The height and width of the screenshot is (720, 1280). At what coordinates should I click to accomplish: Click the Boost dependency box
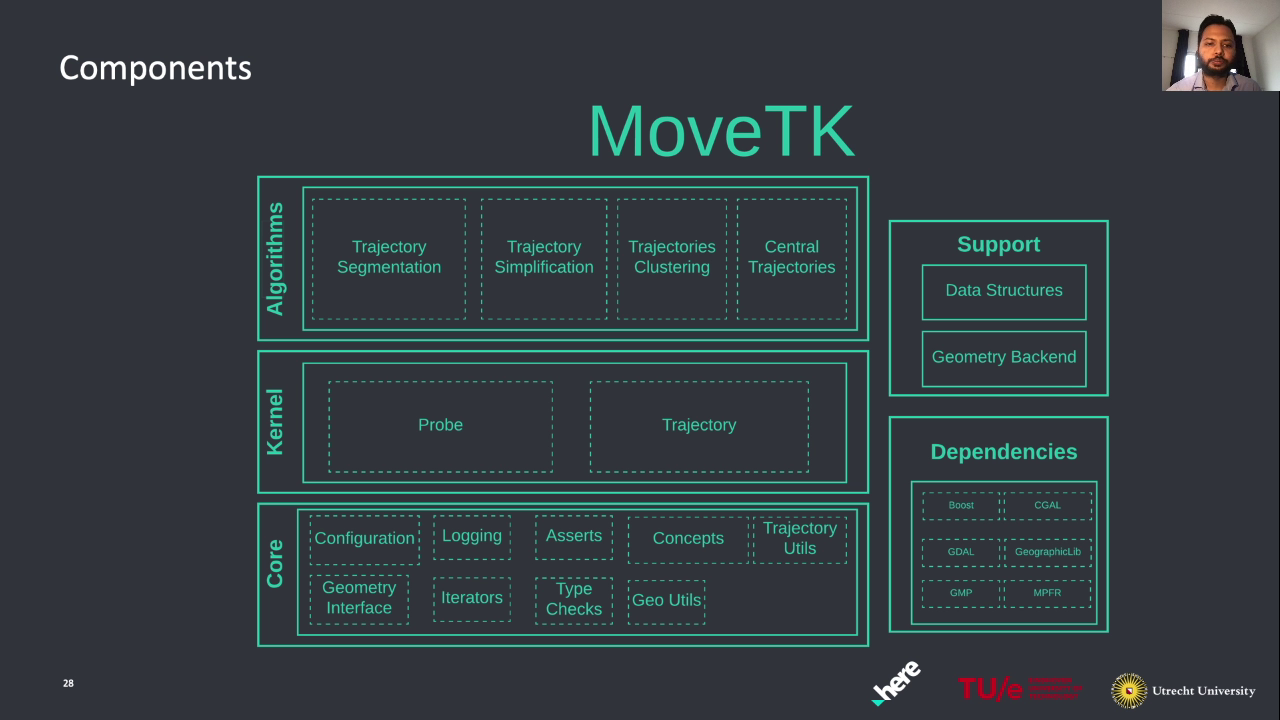pyautogui.click(x=960, y=506)
